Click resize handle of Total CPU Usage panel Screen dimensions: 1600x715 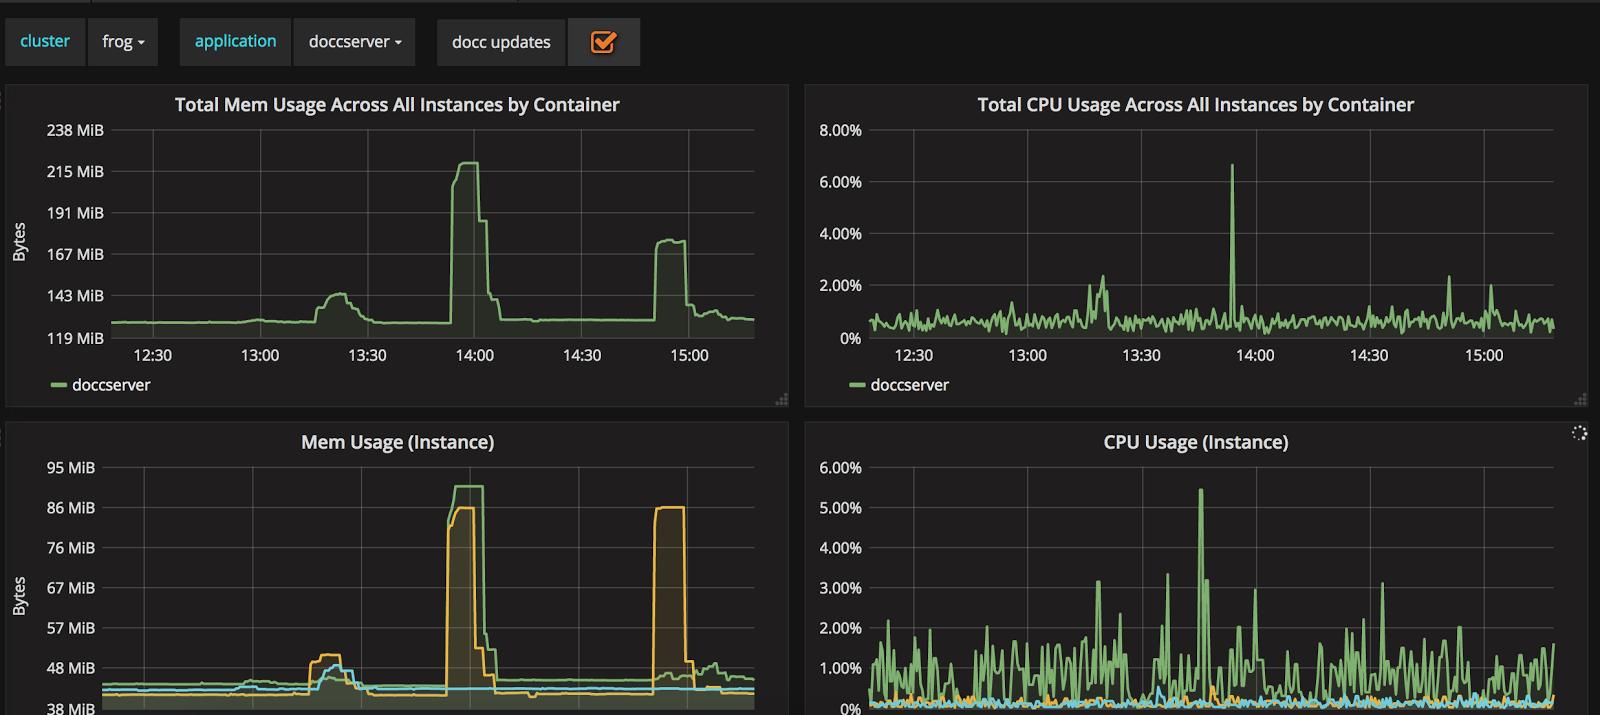(x=1580, y=399)
